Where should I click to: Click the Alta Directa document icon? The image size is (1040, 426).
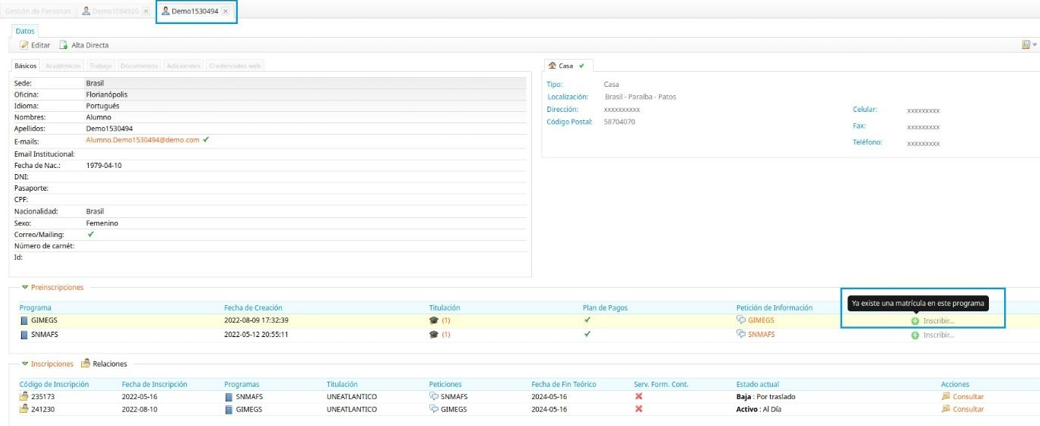(64, 45)
